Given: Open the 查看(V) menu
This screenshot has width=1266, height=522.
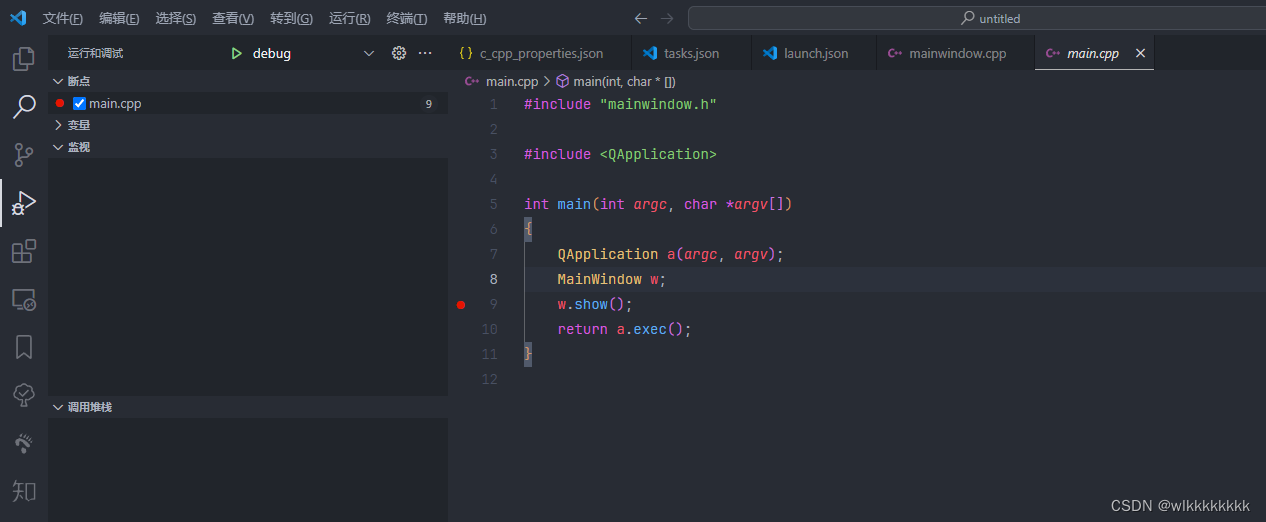Looking at the screenshot, I should pyautogui.click(x=233, y=19).
